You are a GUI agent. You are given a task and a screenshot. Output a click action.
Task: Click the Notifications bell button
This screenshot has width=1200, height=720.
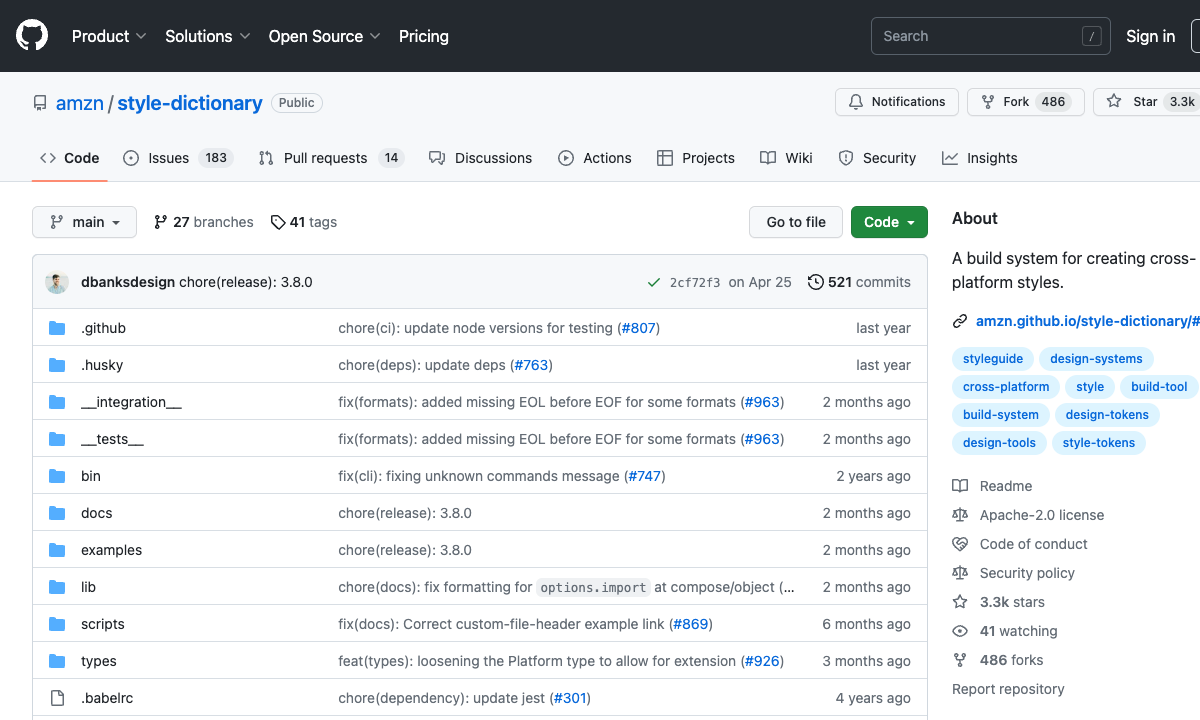[x=897, y=102]
